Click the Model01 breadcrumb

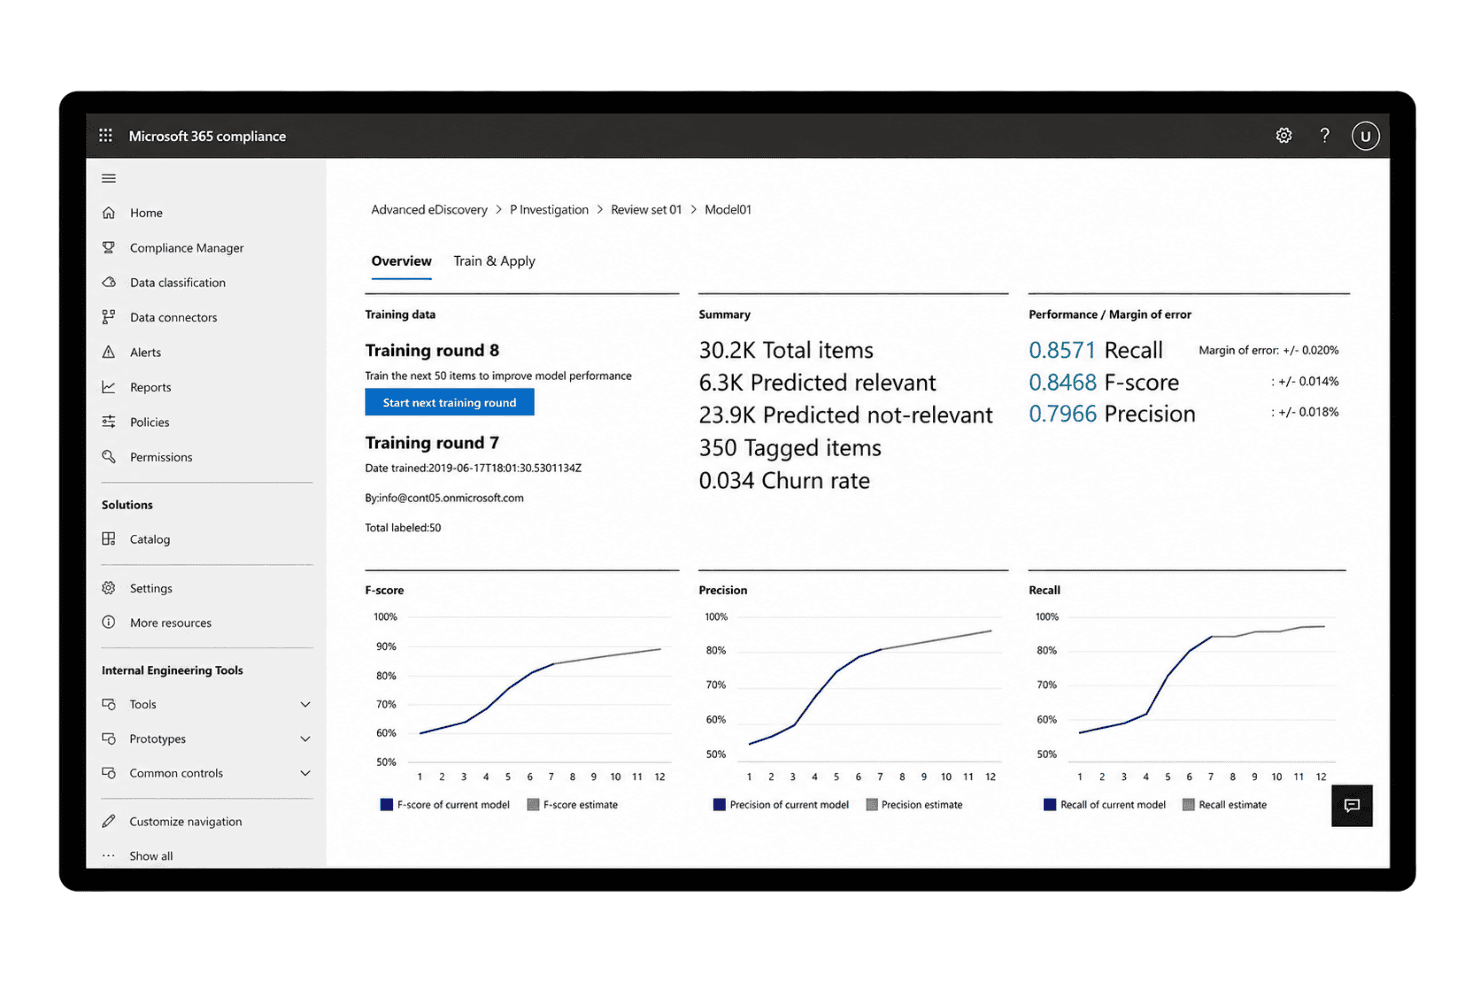[x=728, y=210]
